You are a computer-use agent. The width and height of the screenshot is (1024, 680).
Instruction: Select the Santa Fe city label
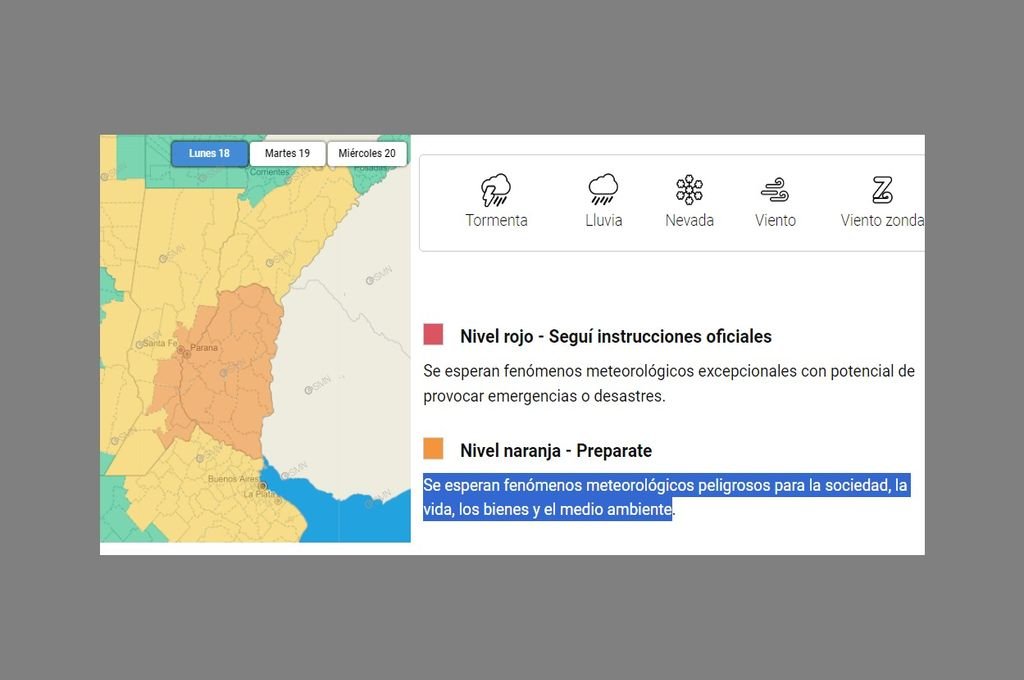(x=160, y=343)
